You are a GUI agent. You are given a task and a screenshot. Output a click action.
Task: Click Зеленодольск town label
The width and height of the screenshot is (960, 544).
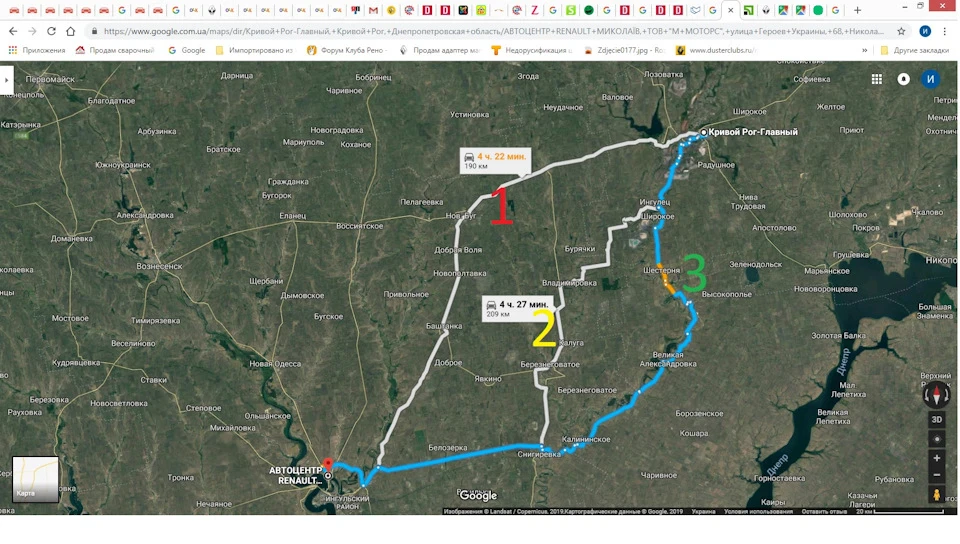756,264
